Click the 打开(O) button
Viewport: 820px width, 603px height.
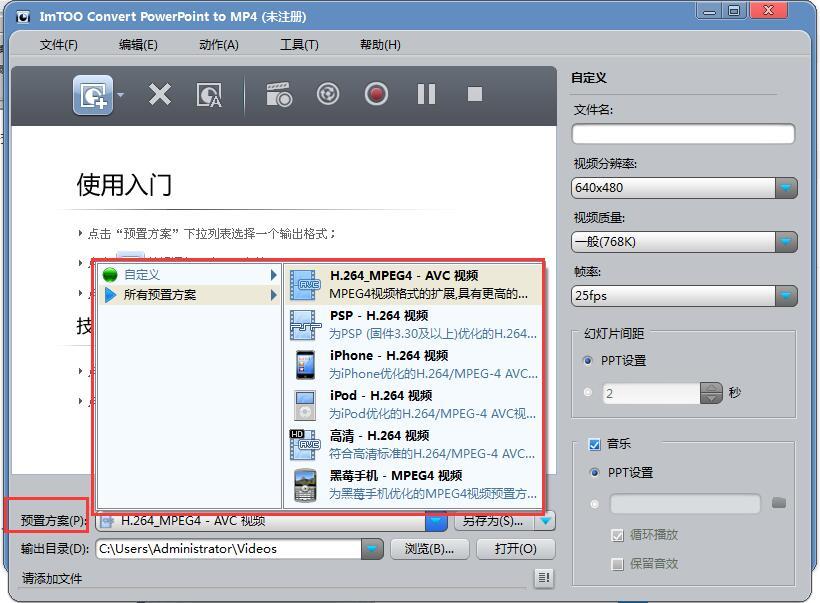coord(516,549)
